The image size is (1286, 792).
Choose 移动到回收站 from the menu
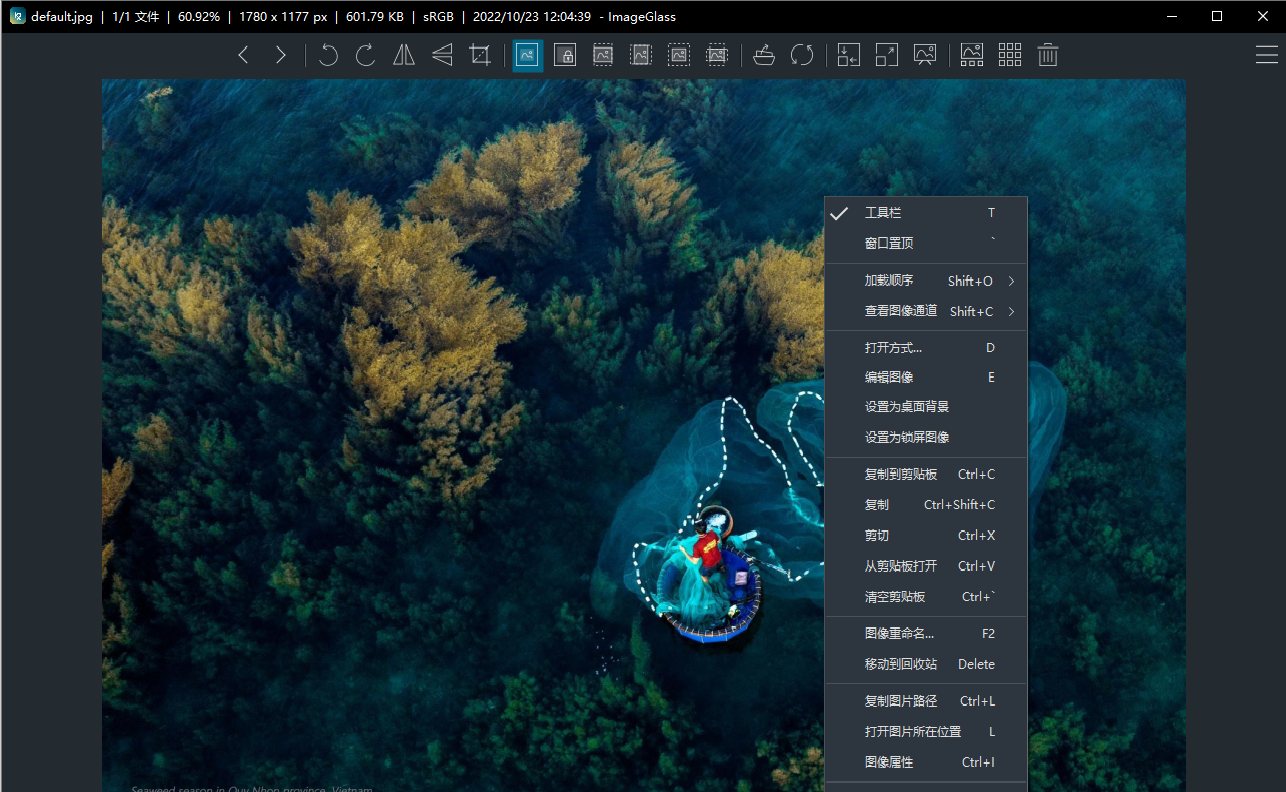pyautogui.click(x=926, y=664)
